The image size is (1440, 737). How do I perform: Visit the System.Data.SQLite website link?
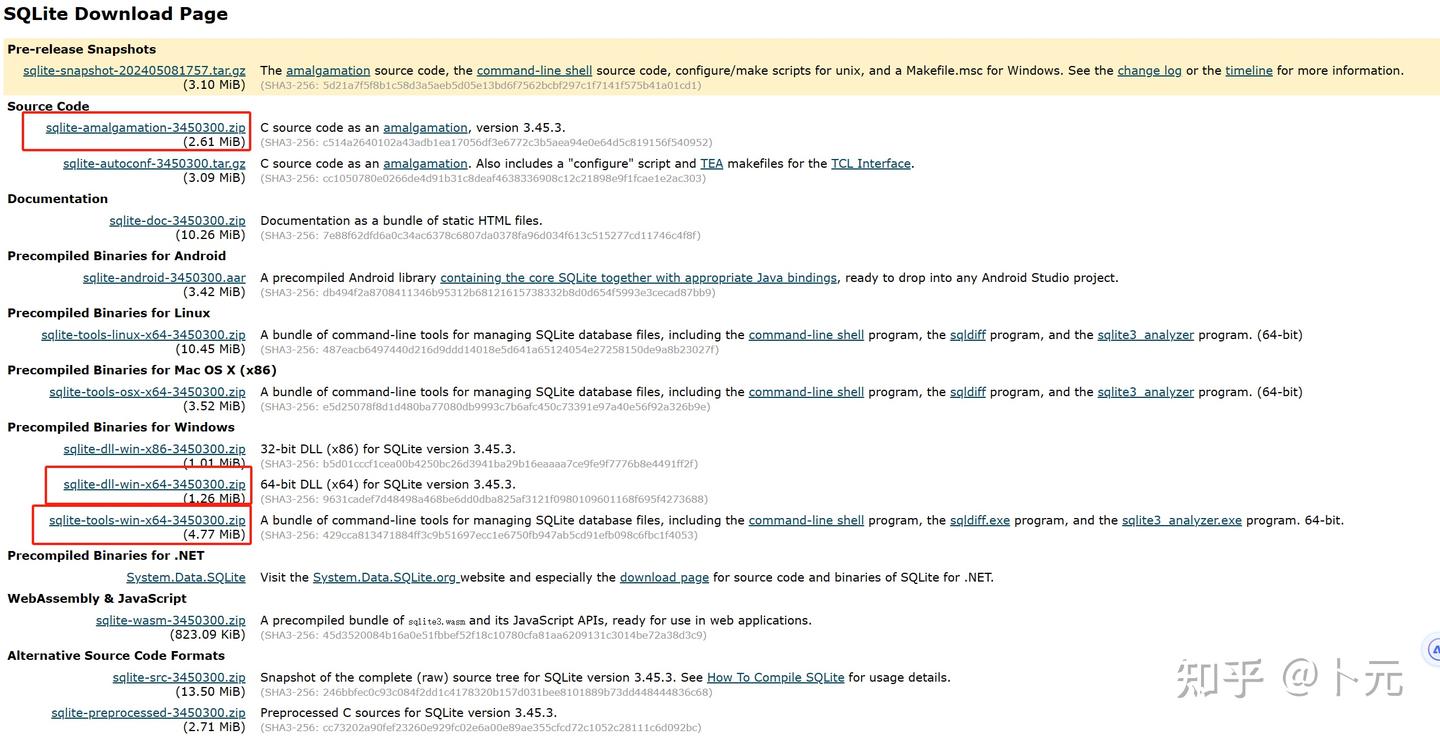point(186,576)
